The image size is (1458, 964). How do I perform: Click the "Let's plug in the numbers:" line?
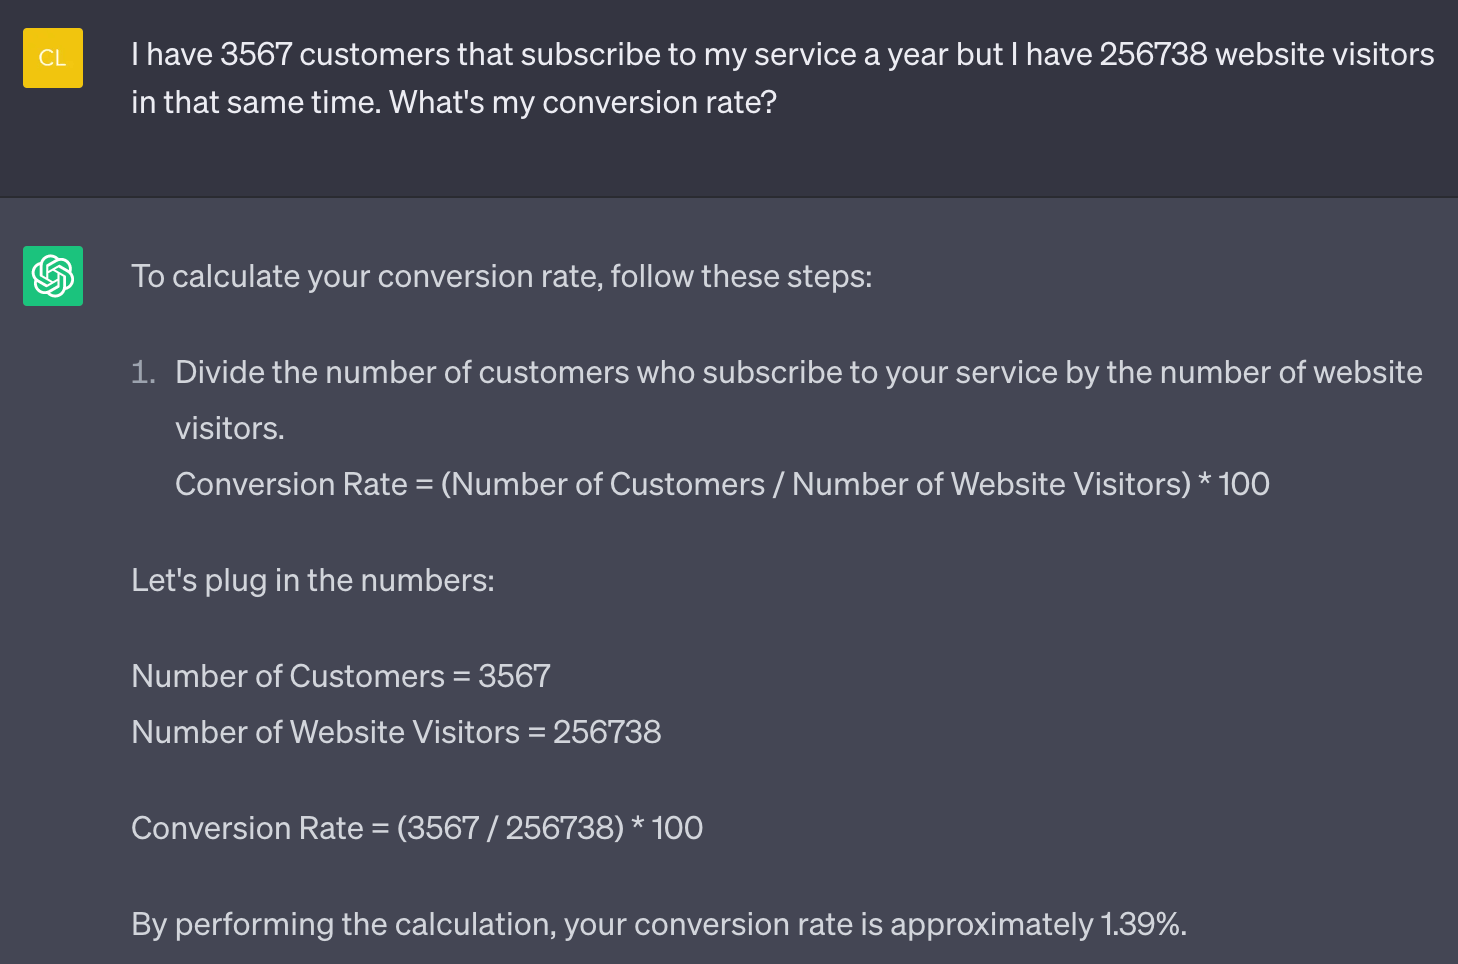click(313, 580)
